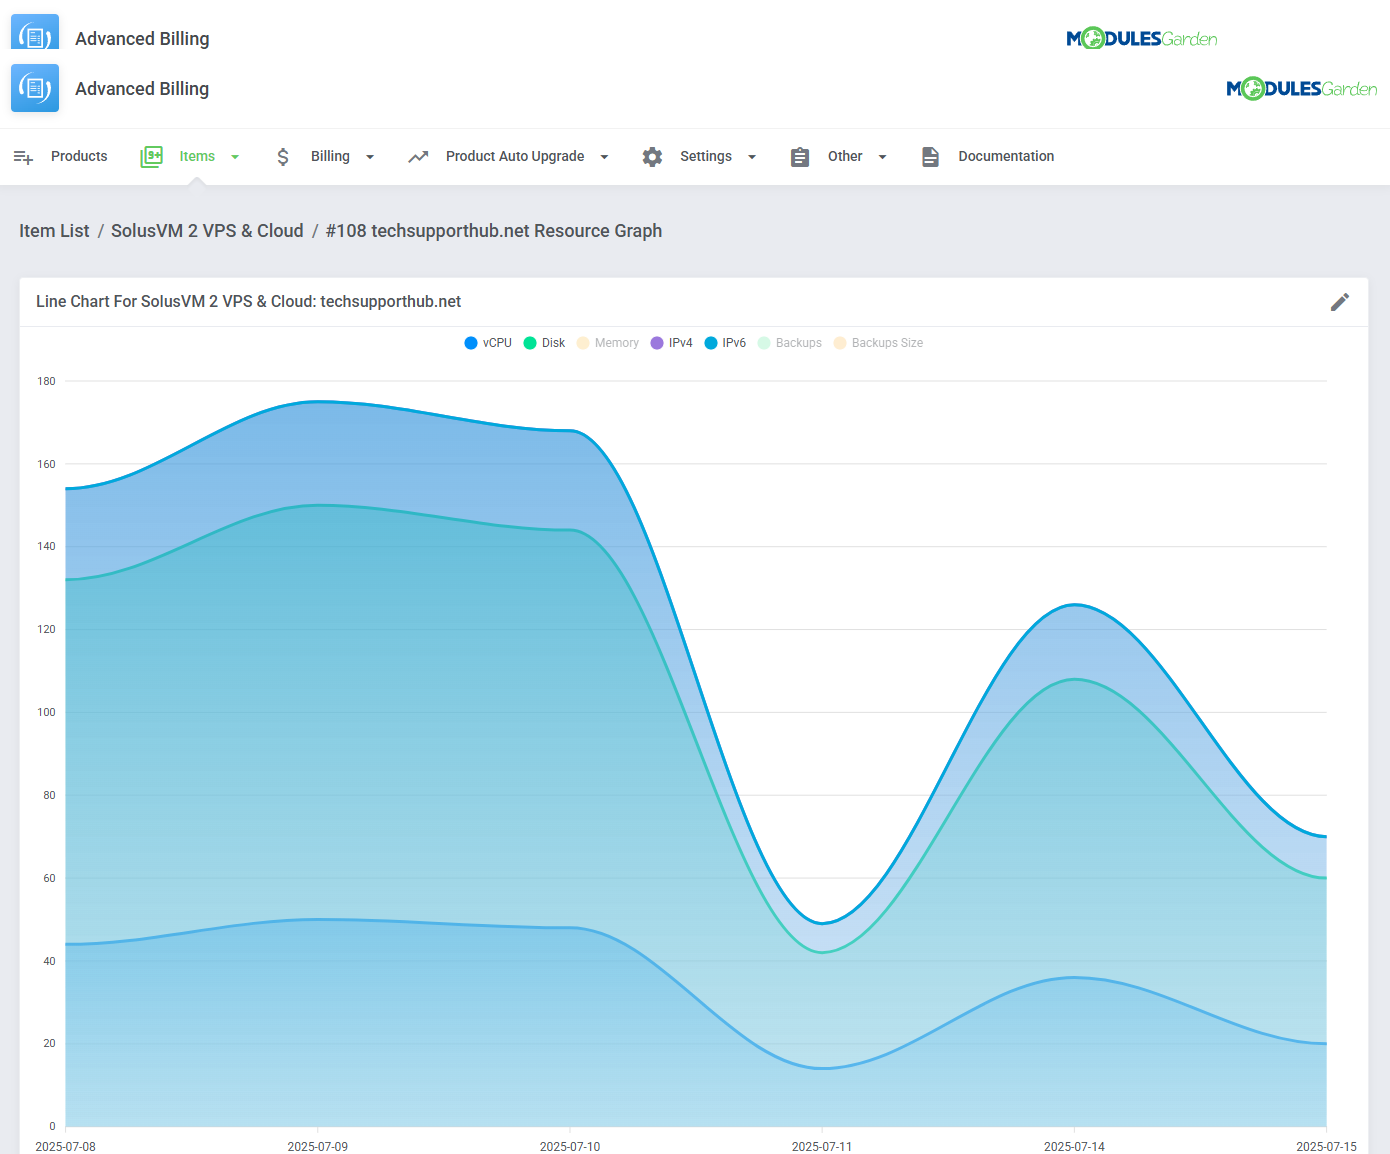Click the pencil edit icon on chart
The height and width of the screenshot is (1154, 1390).
pyautogui.click(x=1340, y=302)
